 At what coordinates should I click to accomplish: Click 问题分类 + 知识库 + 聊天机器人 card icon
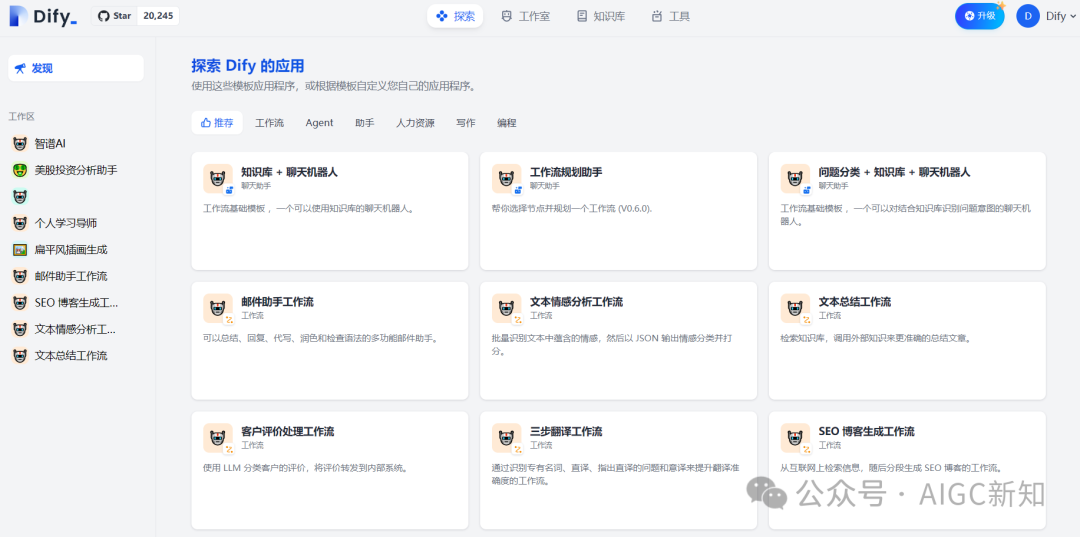tap(795, 178)
